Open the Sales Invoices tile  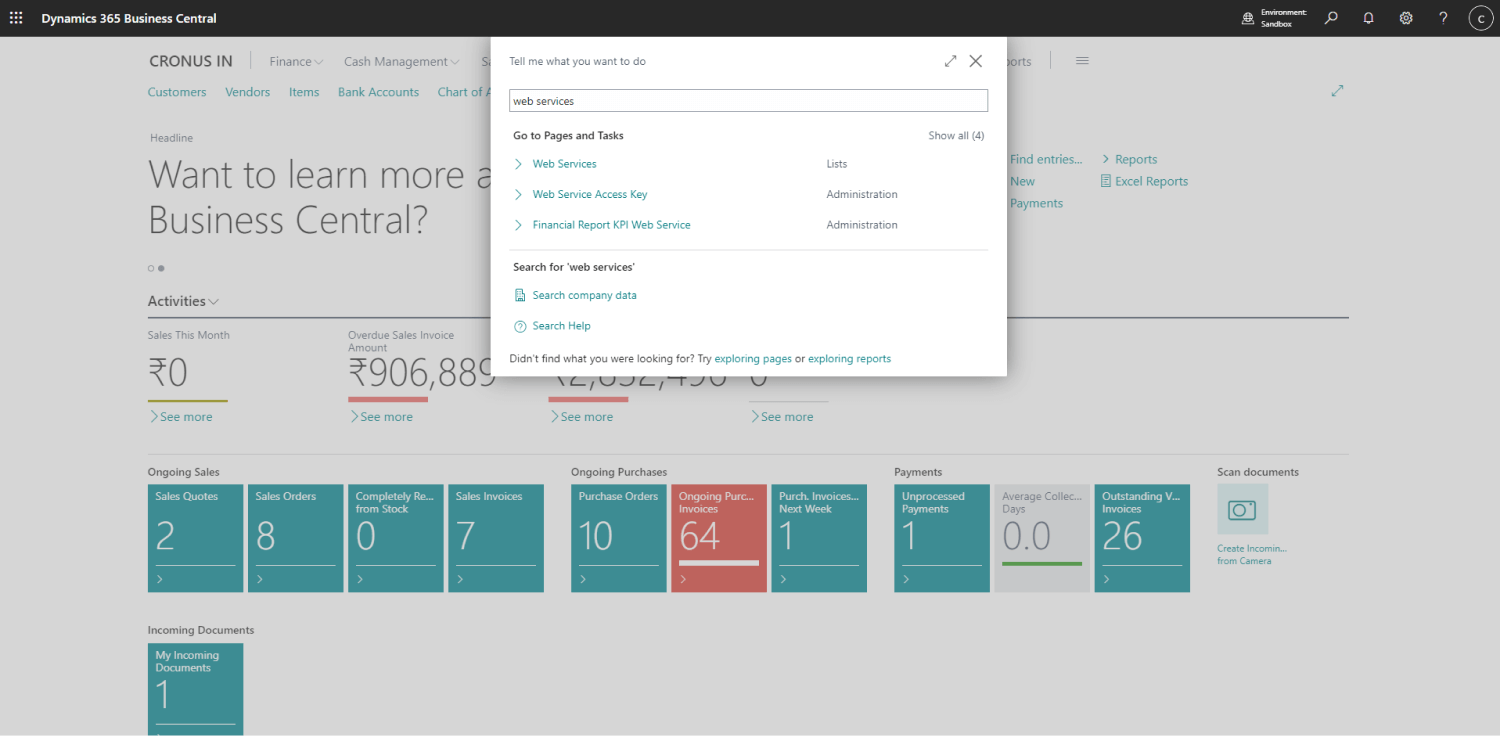tap(496, 538)
